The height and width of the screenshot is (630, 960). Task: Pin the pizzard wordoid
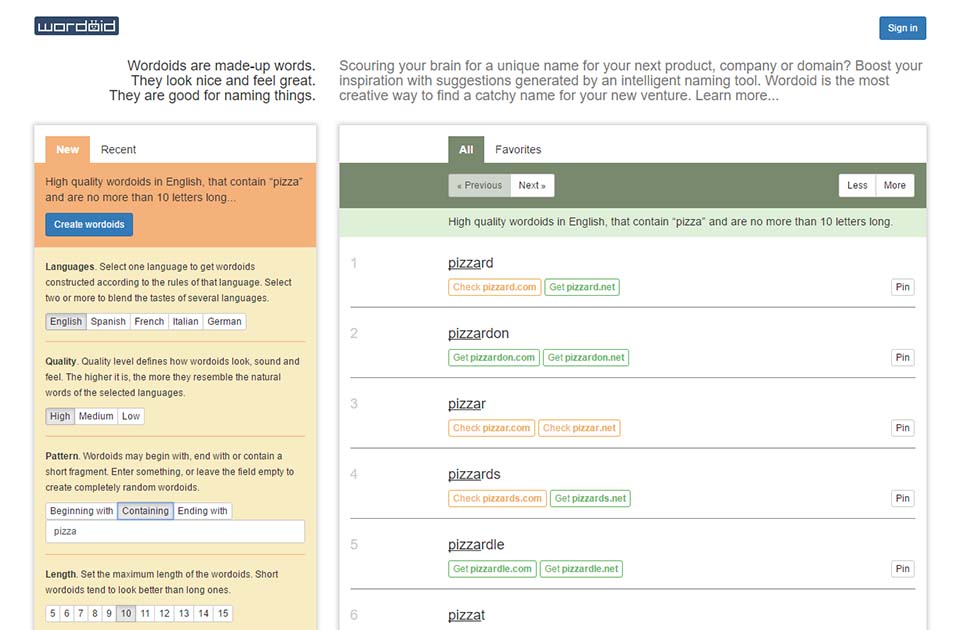[x=902, y=287]
